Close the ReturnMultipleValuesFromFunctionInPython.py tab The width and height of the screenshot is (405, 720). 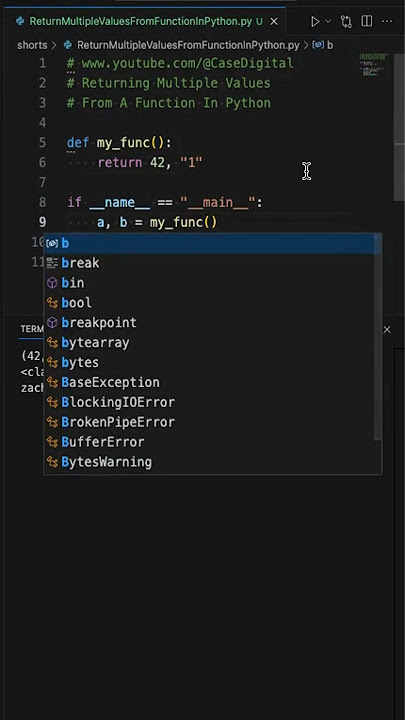[274, 22]
